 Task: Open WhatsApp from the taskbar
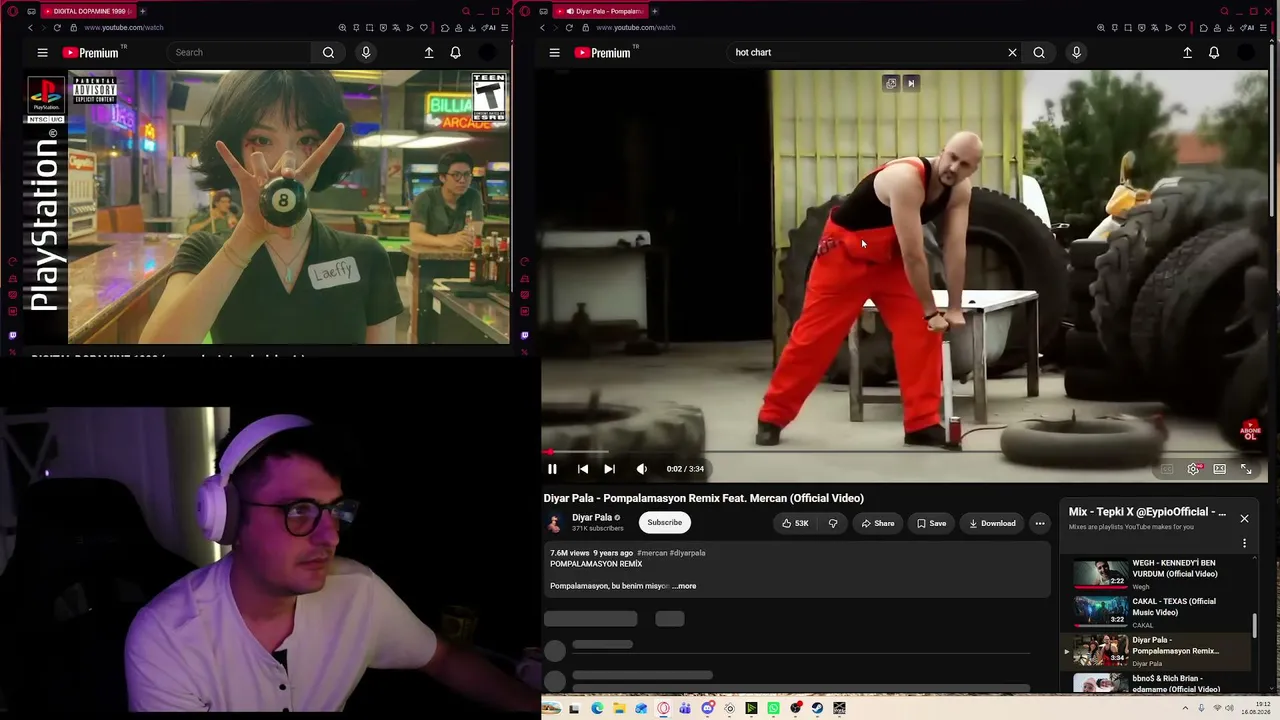pyautogui.click(x=773, y=708)
